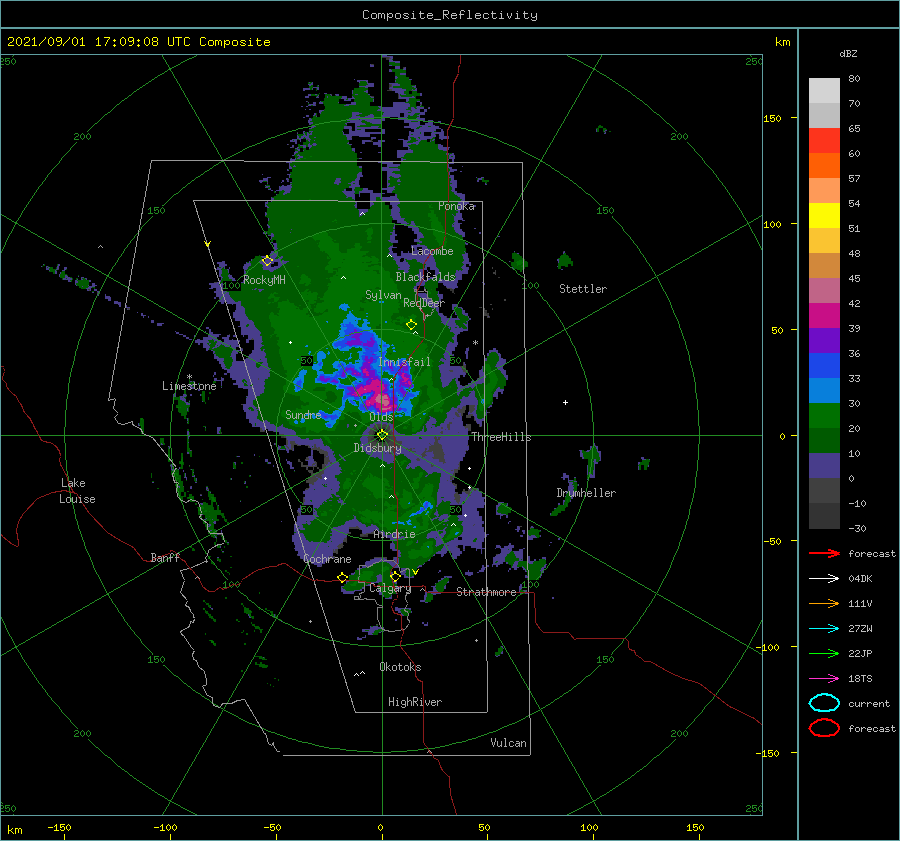
Task: Click the cyan 27ZW arrow symbol
Action: point(824,629)
